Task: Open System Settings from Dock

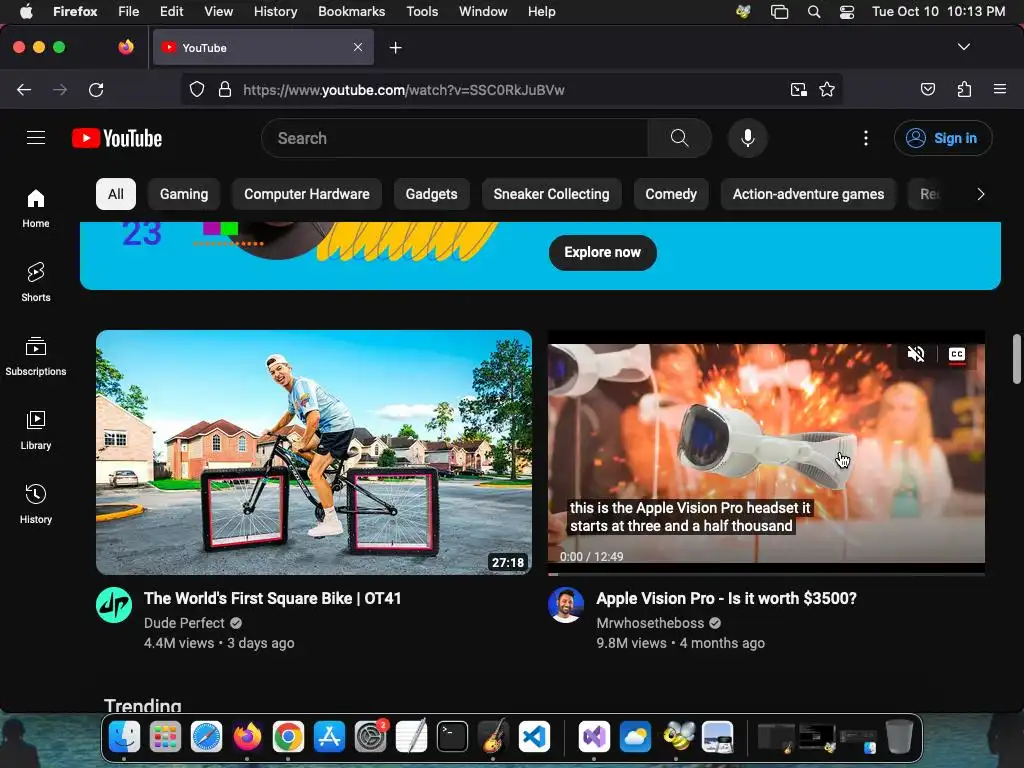Action: (370, 737)
